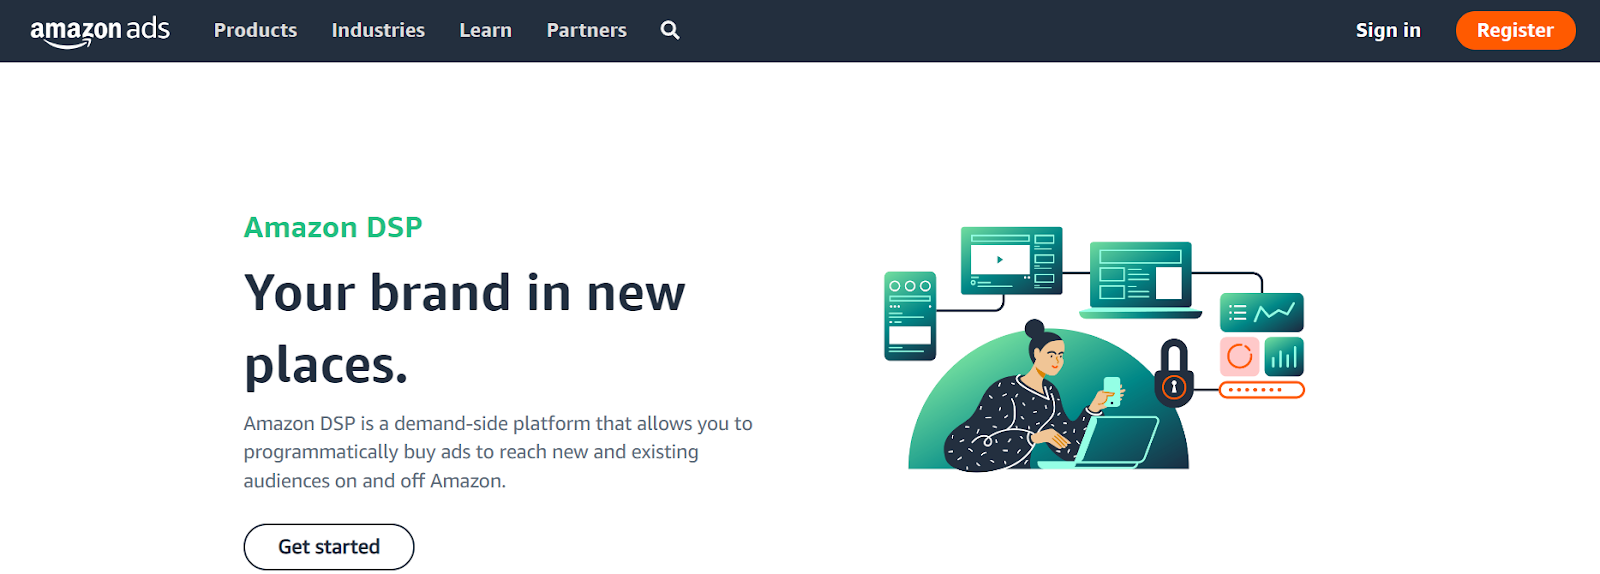The width and height of the screenshot is (1600, 574).
Task: Open the Products menu
Action: point(255,30)
